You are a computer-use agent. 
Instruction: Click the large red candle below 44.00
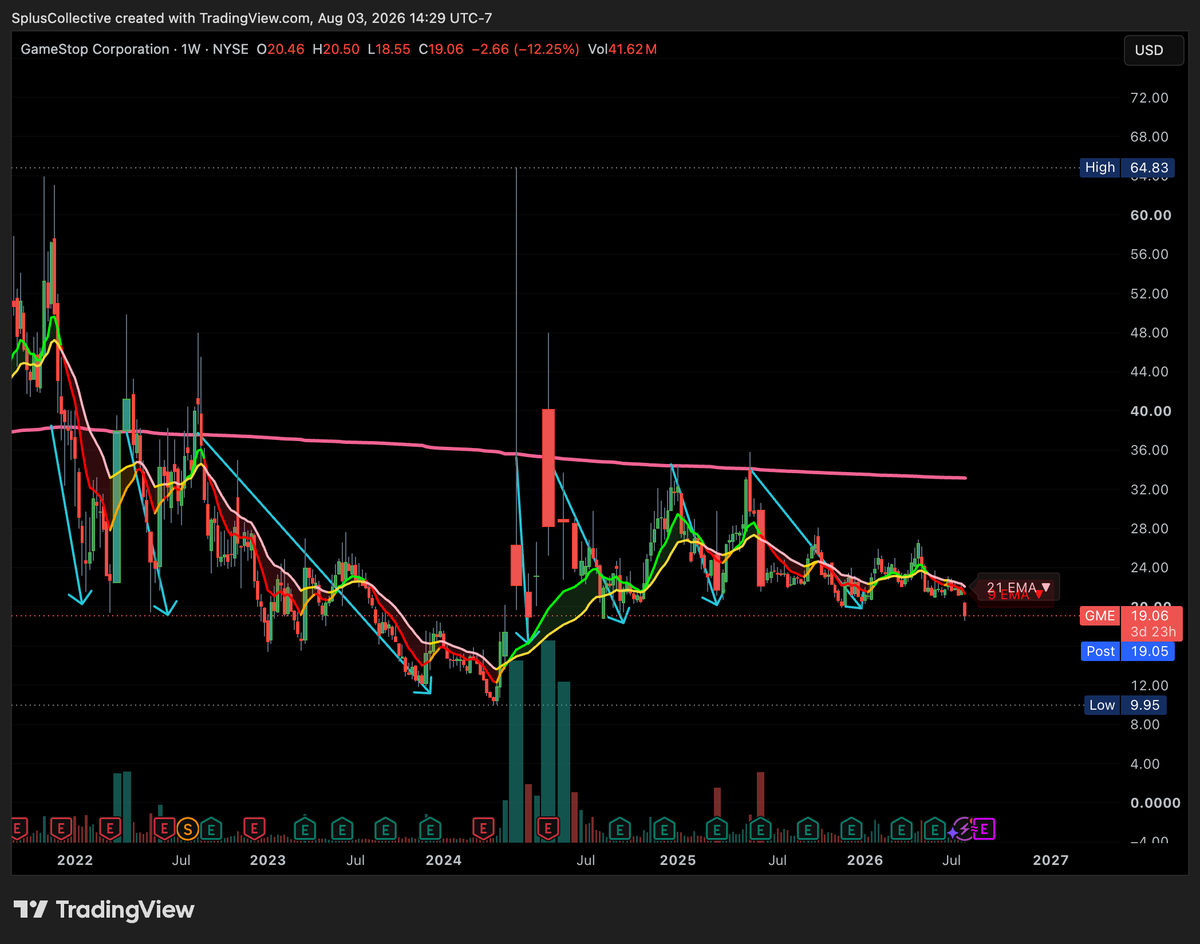click(x=548, y=467)
